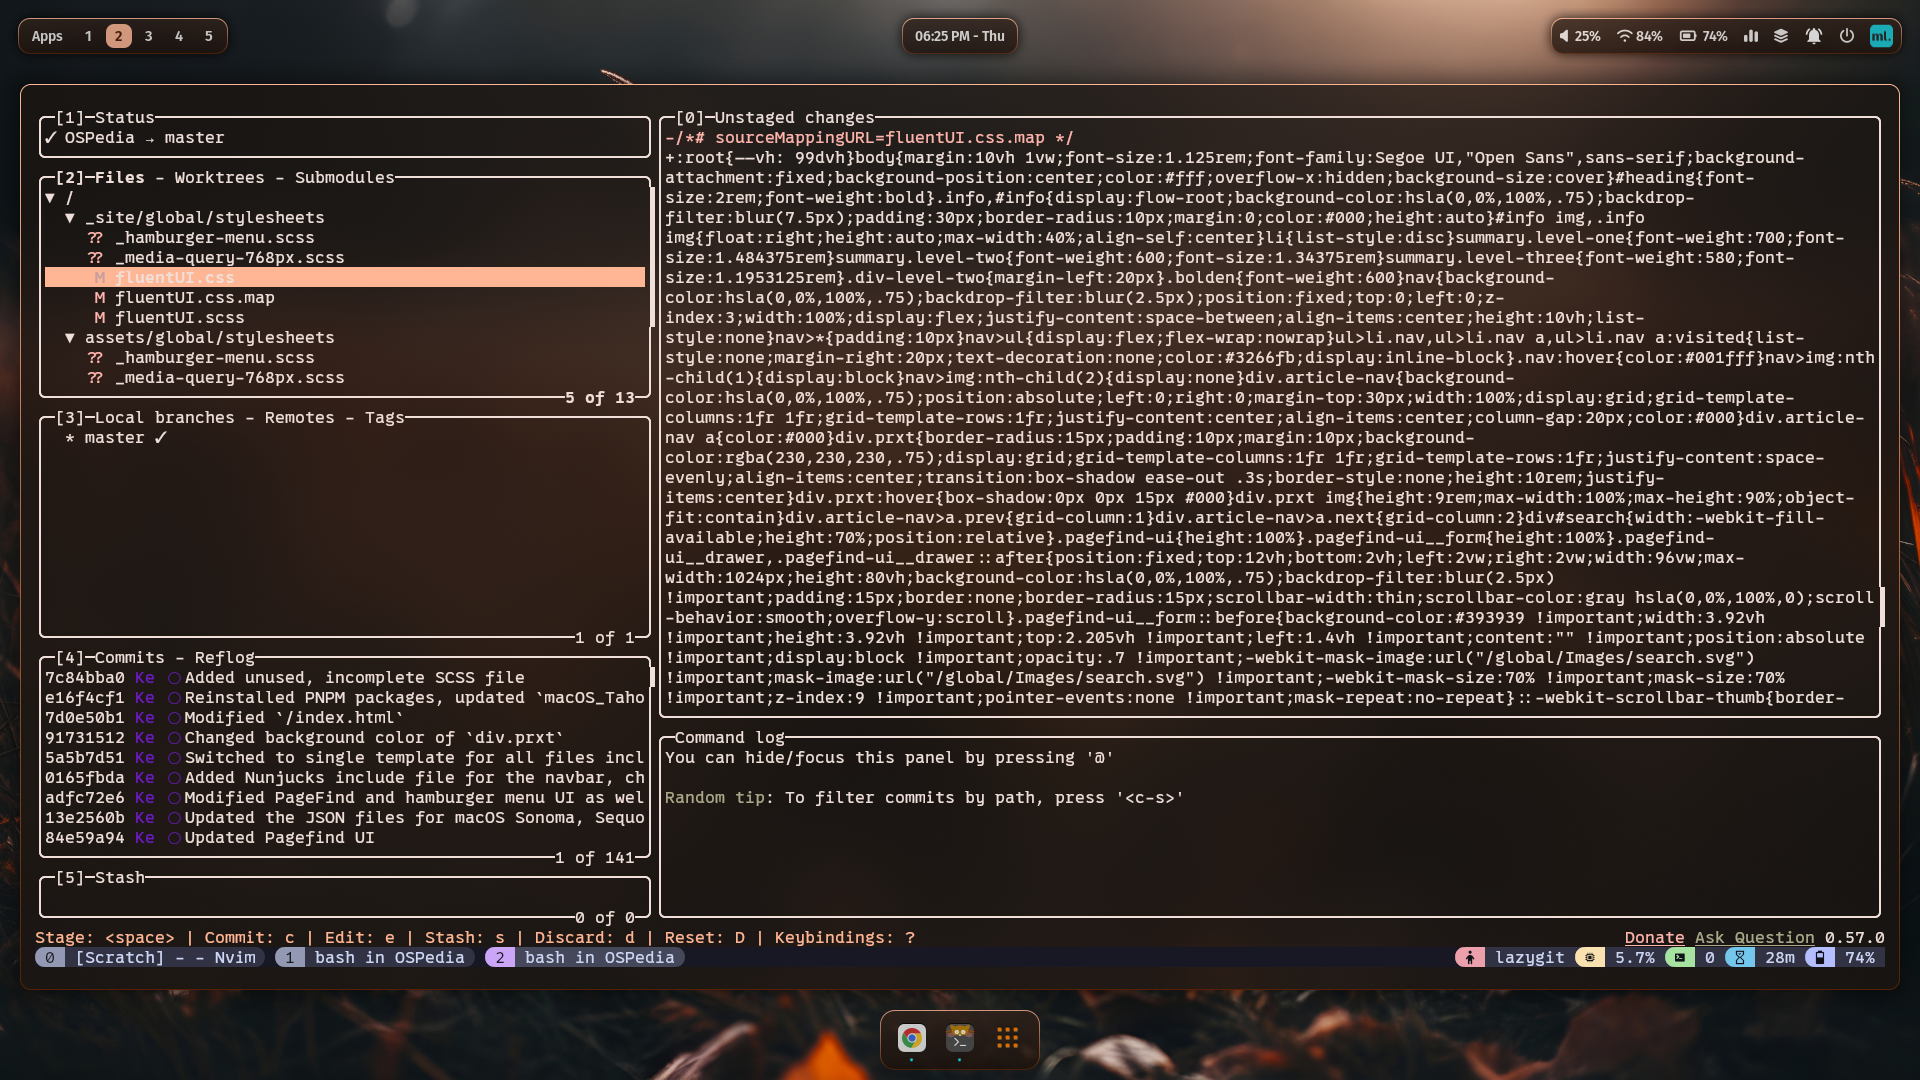Click the notification bell icon

click(x=1813, y=36)
